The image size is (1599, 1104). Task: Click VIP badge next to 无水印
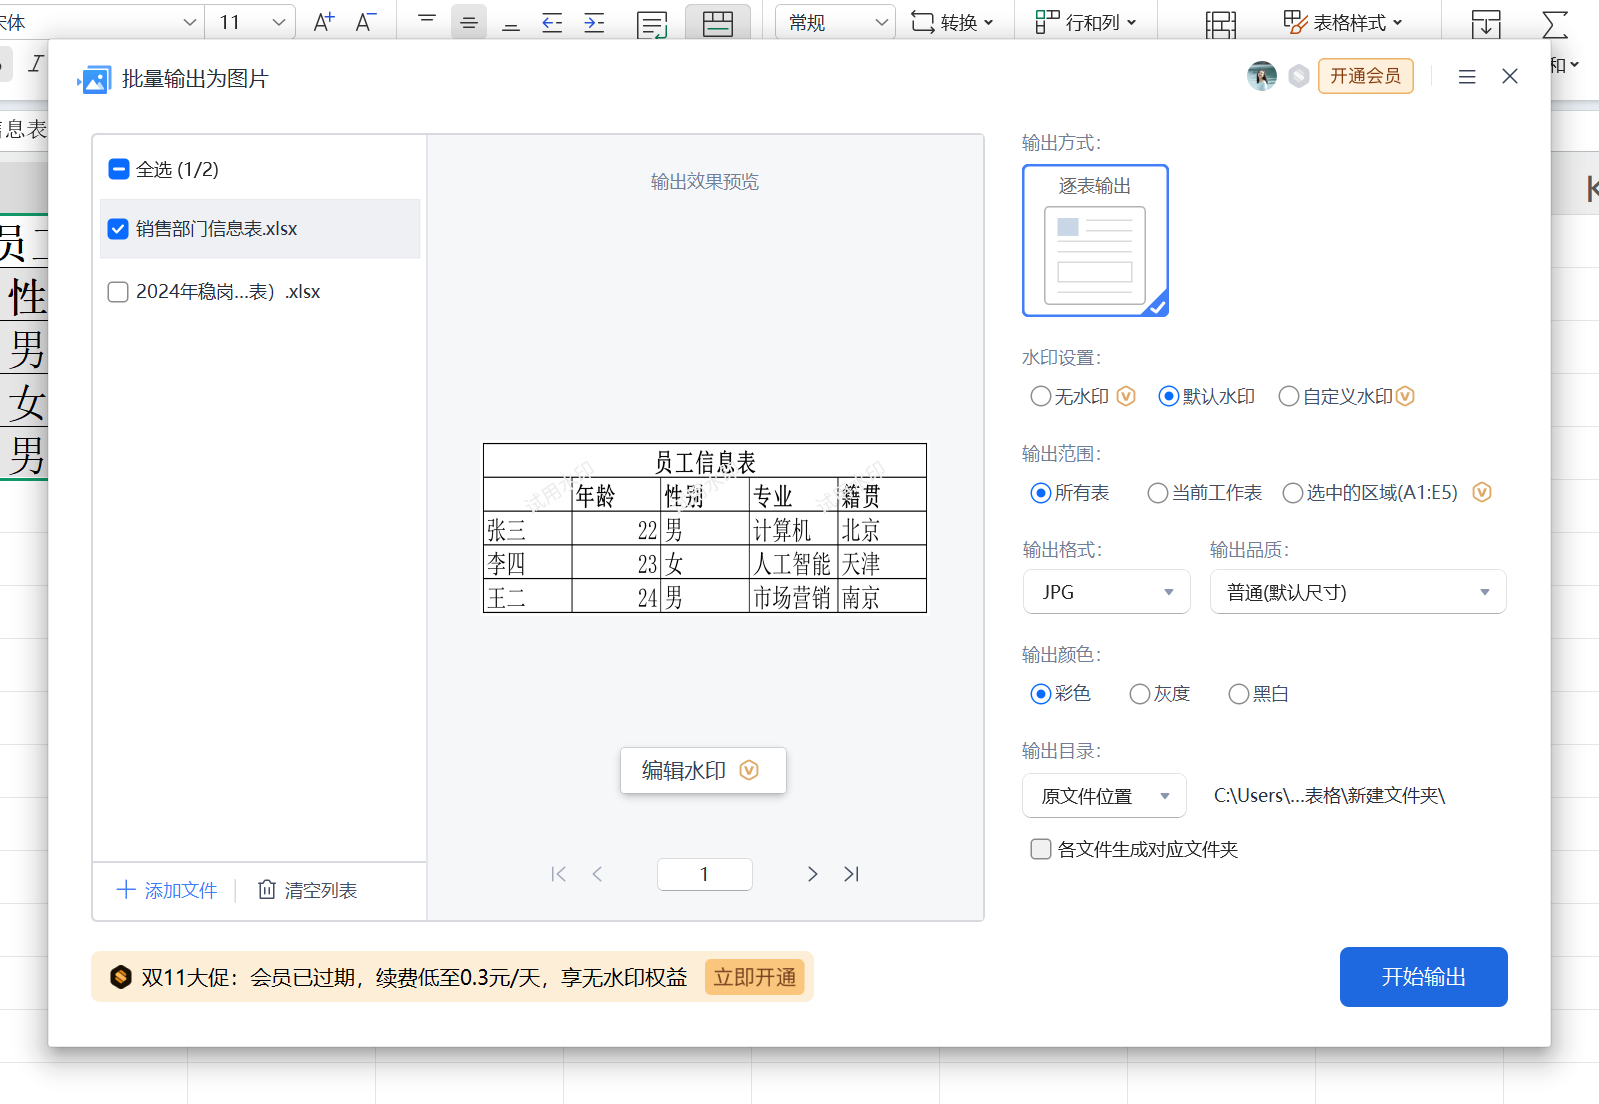click(x=1126, y=397)
